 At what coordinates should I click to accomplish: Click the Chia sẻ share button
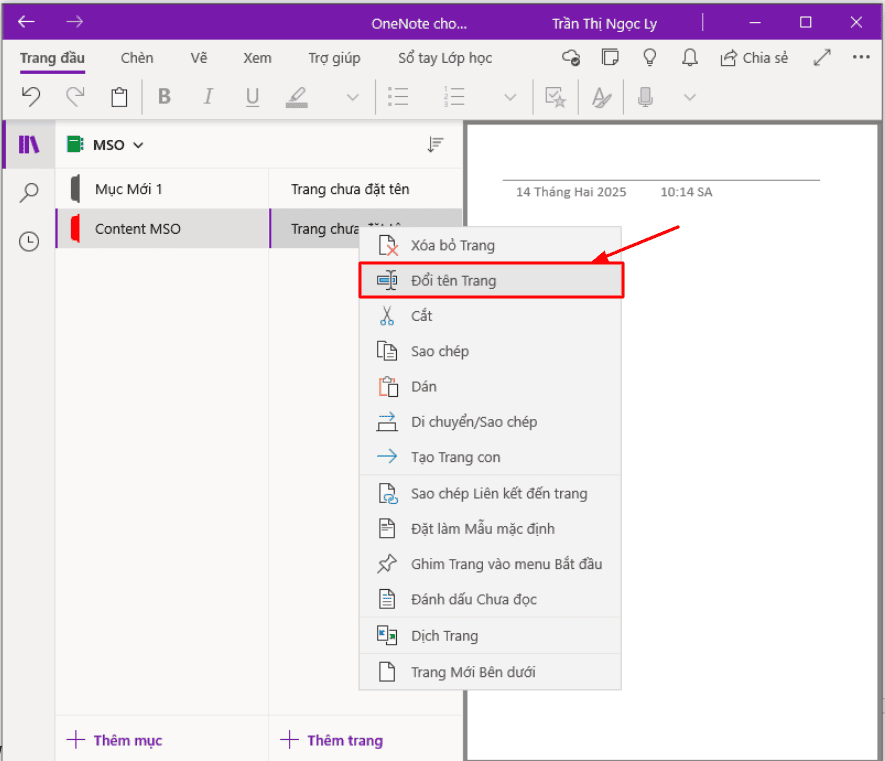(754, 58)
